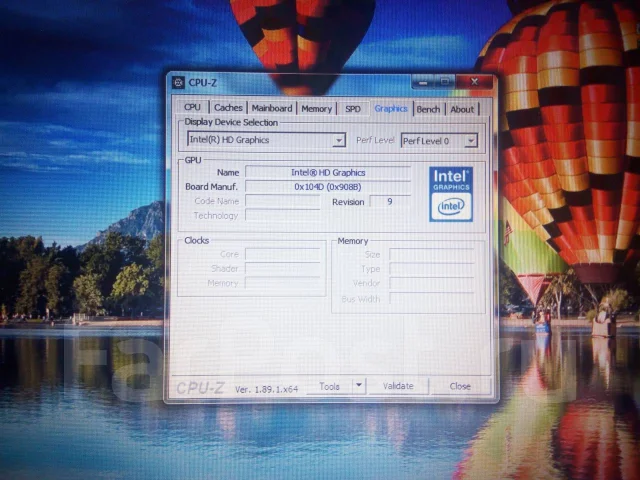This screenshot has width=640, height=480.
Task: Expand the Tools dropdown arrow
Action: (x=359, y=385)
